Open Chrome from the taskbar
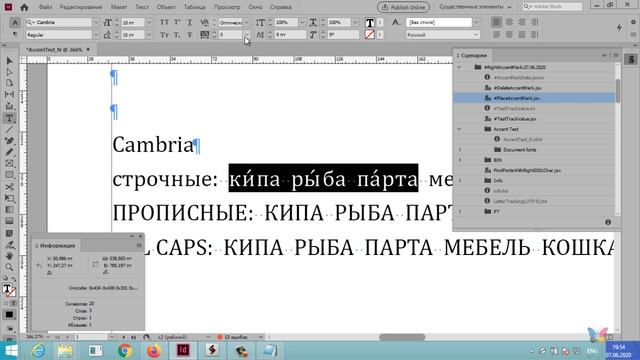This screenshot has width=640, height=360. pos(125,350)
